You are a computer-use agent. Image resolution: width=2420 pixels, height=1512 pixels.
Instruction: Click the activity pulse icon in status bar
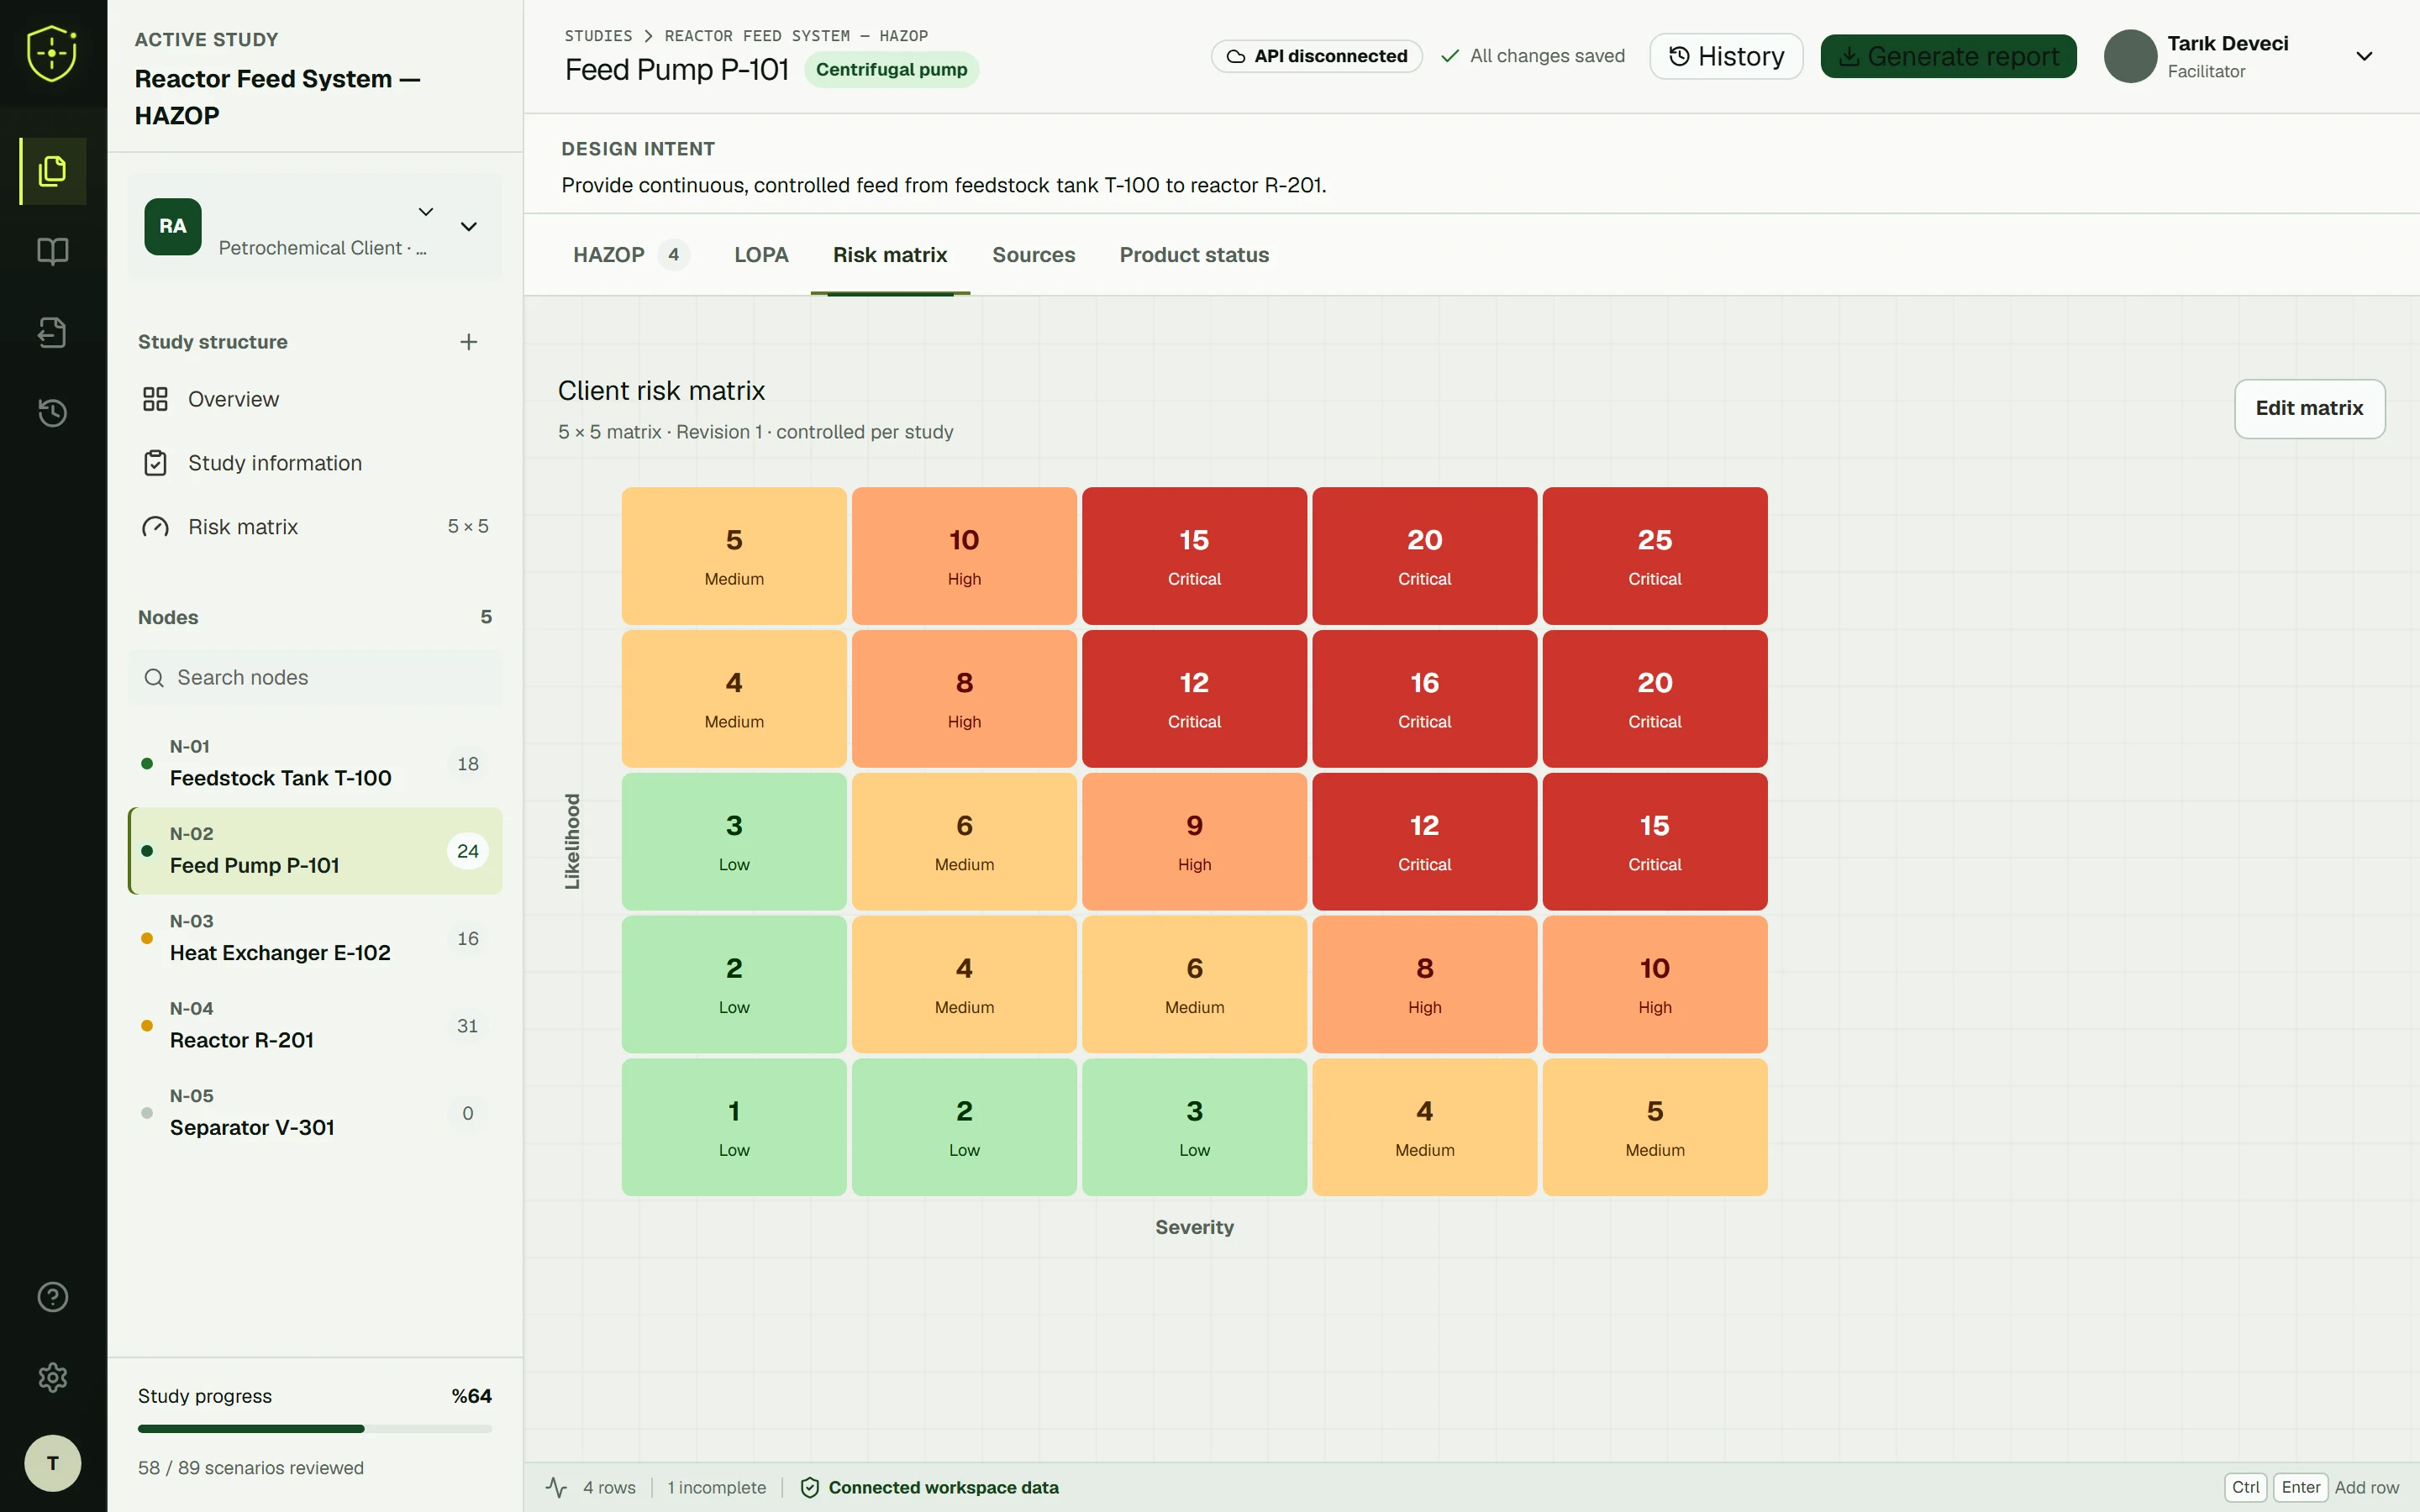[x=556, y=1487]
